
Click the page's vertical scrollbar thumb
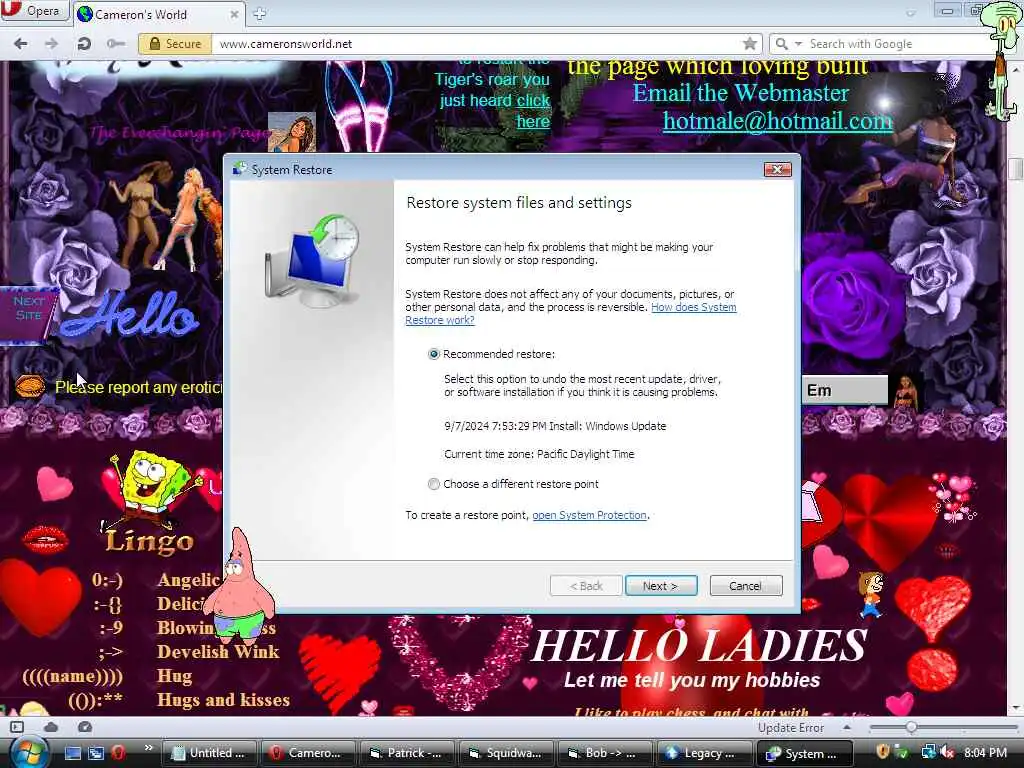[1016, 169]
